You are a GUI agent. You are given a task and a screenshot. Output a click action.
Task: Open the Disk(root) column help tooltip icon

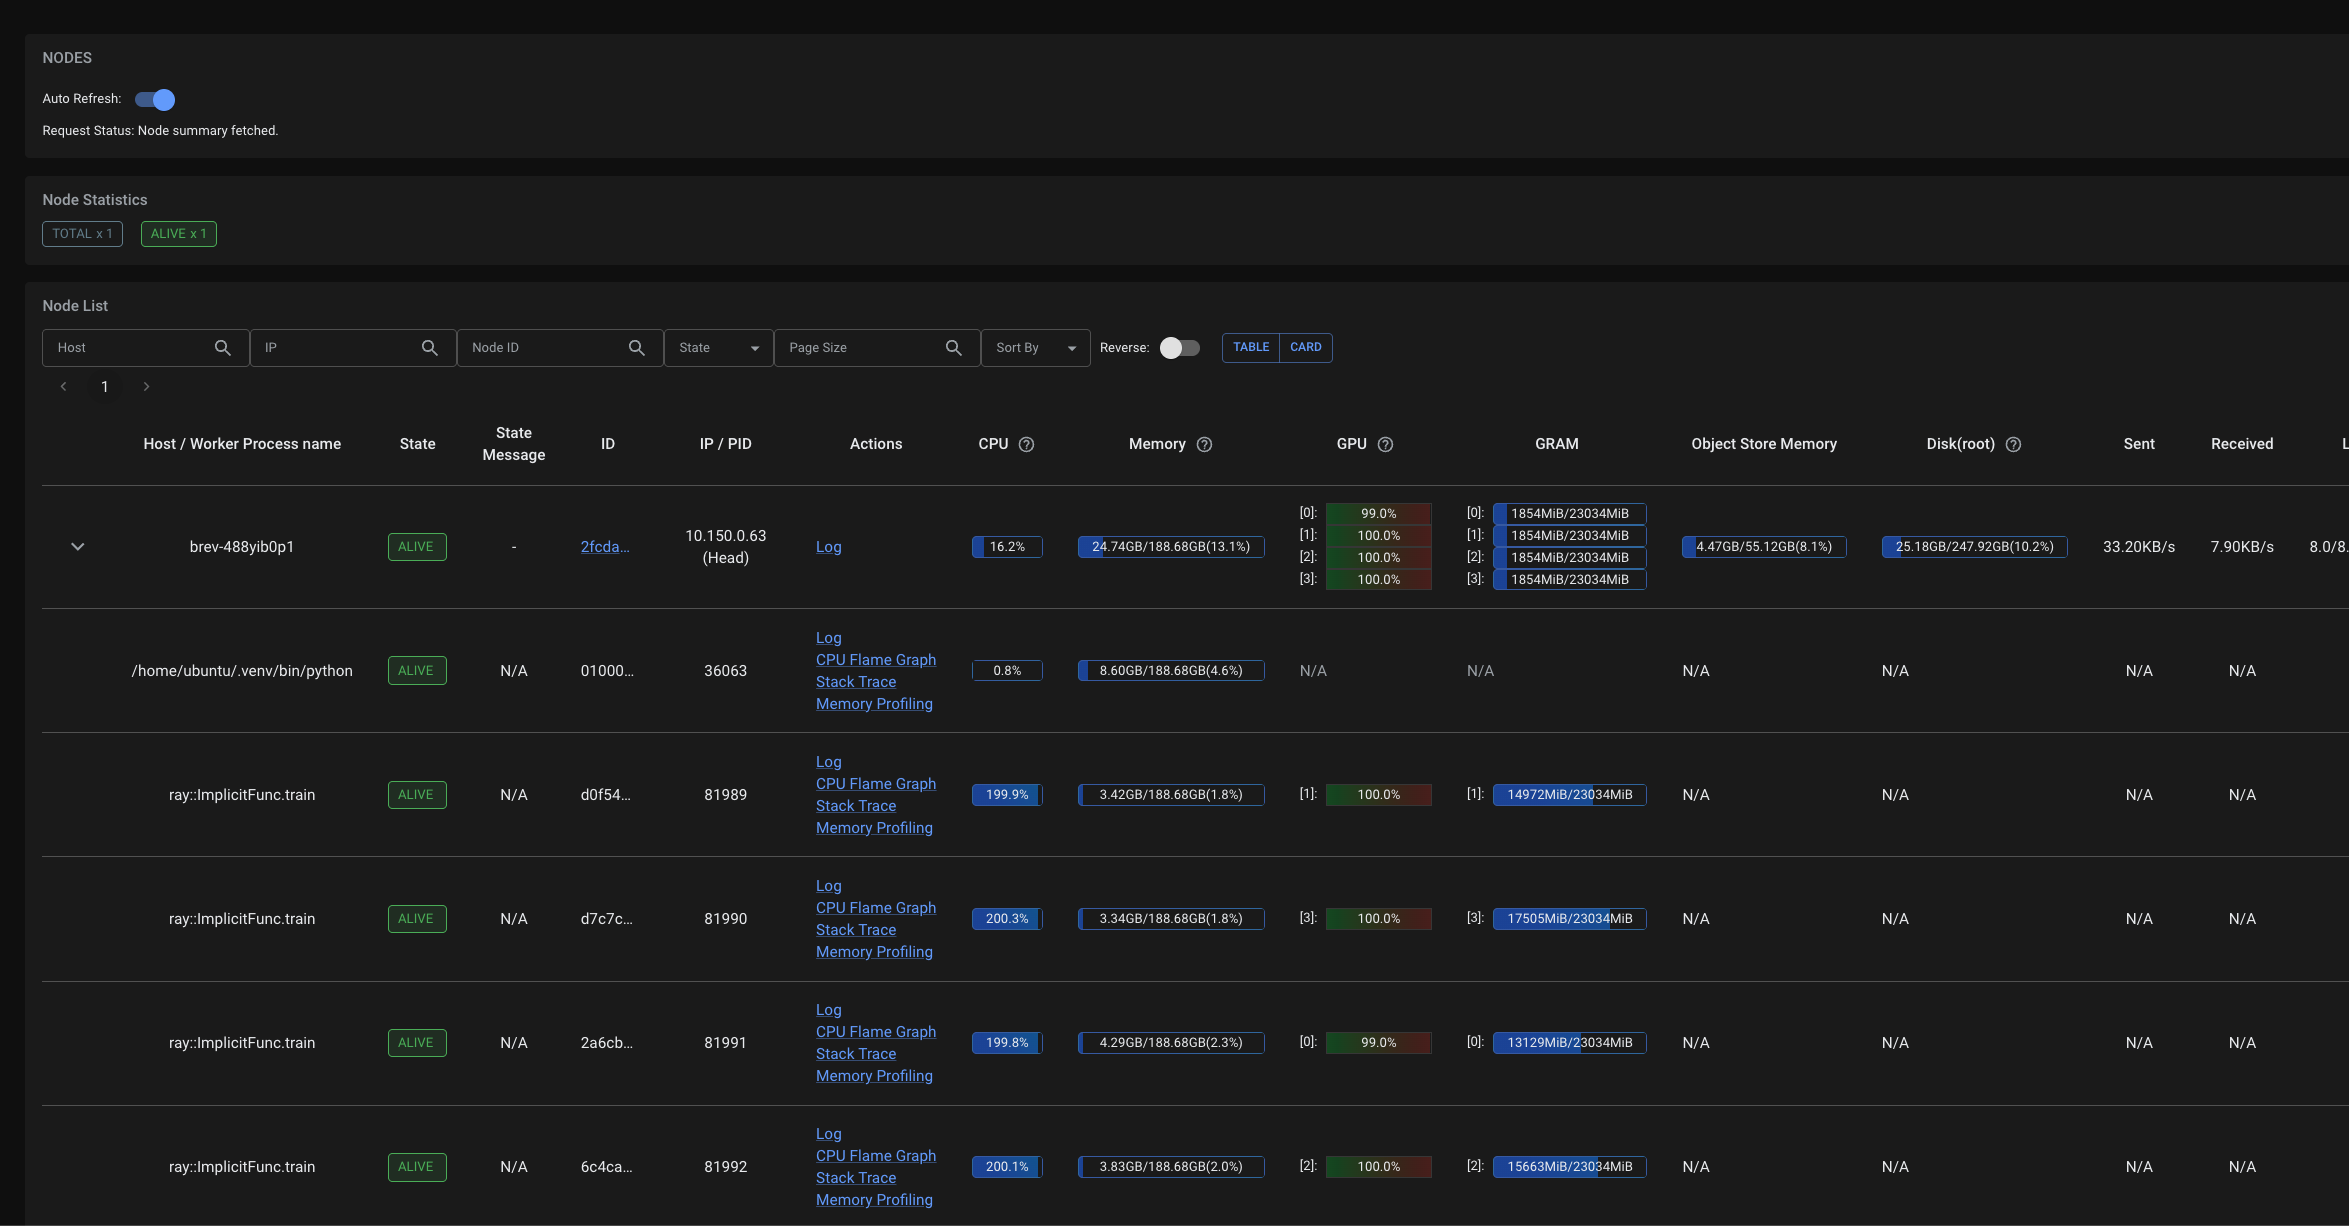point(2013,444)
